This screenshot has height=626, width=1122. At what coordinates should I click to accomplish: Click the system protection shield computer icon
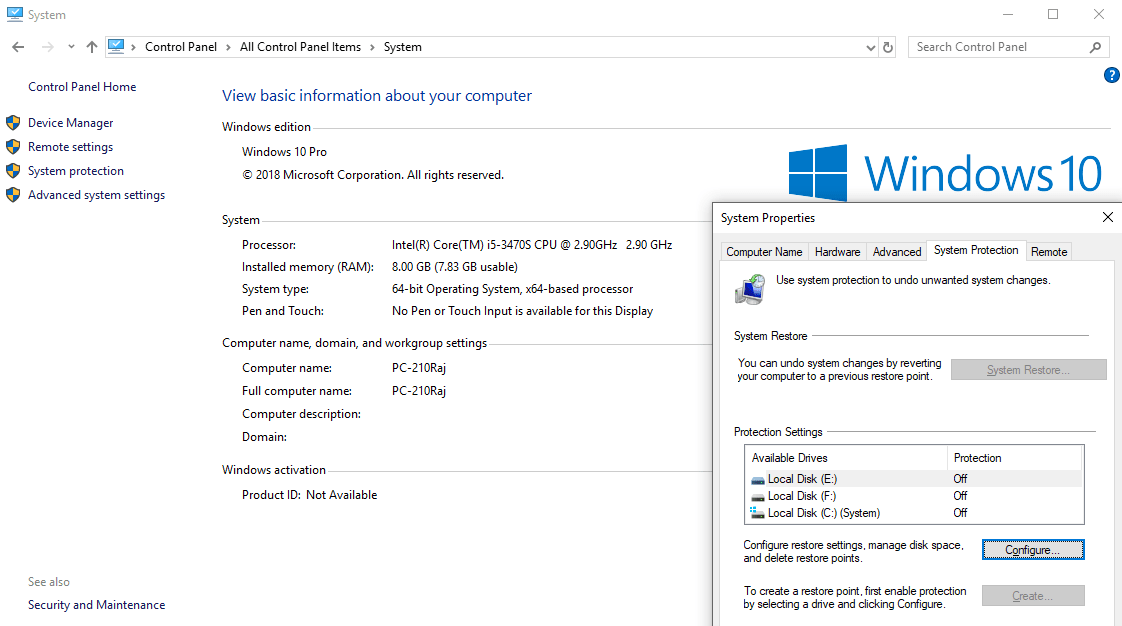751,289
